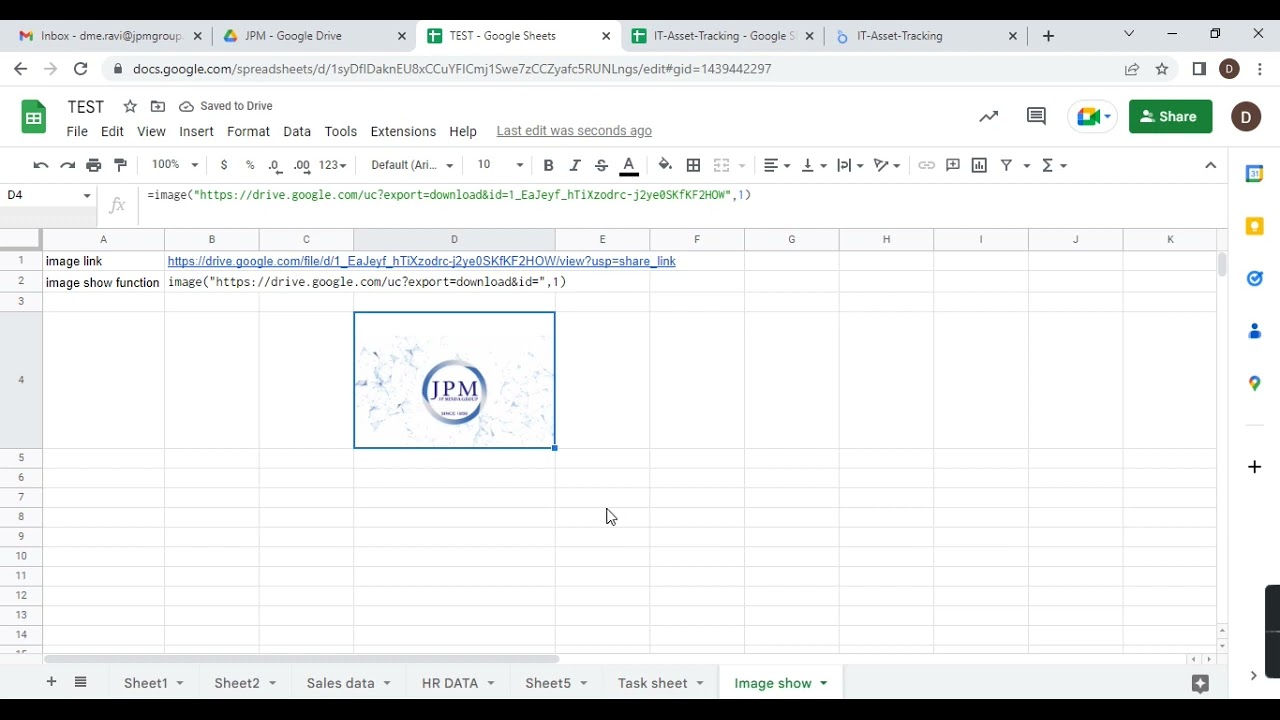Switch to the HR DATA sheet tab
1280x720 pixels.
coord(459,683)
